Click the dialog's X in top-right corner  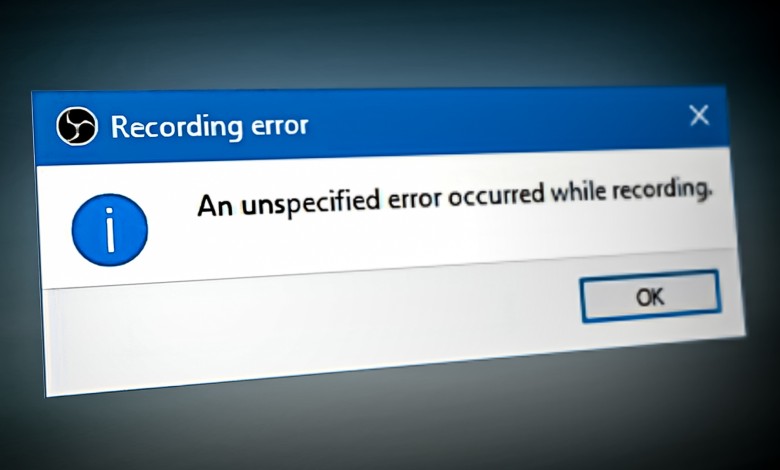tap(699, 115)
